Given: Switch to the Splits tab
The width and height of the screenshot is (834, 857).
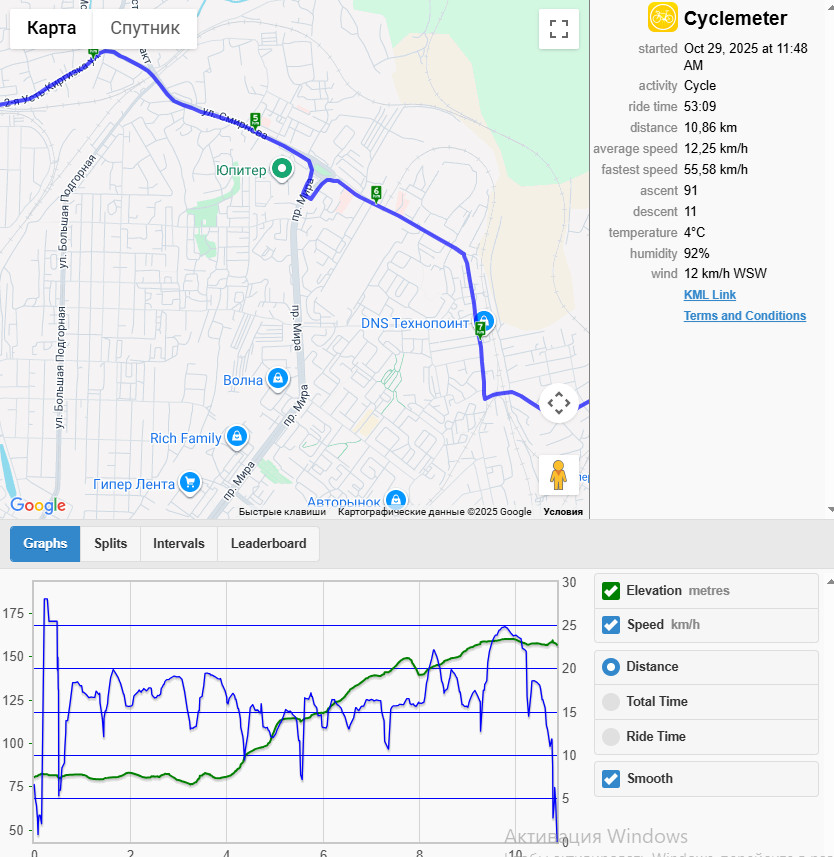Looking at the screenshot, I should tap(110, 544).
